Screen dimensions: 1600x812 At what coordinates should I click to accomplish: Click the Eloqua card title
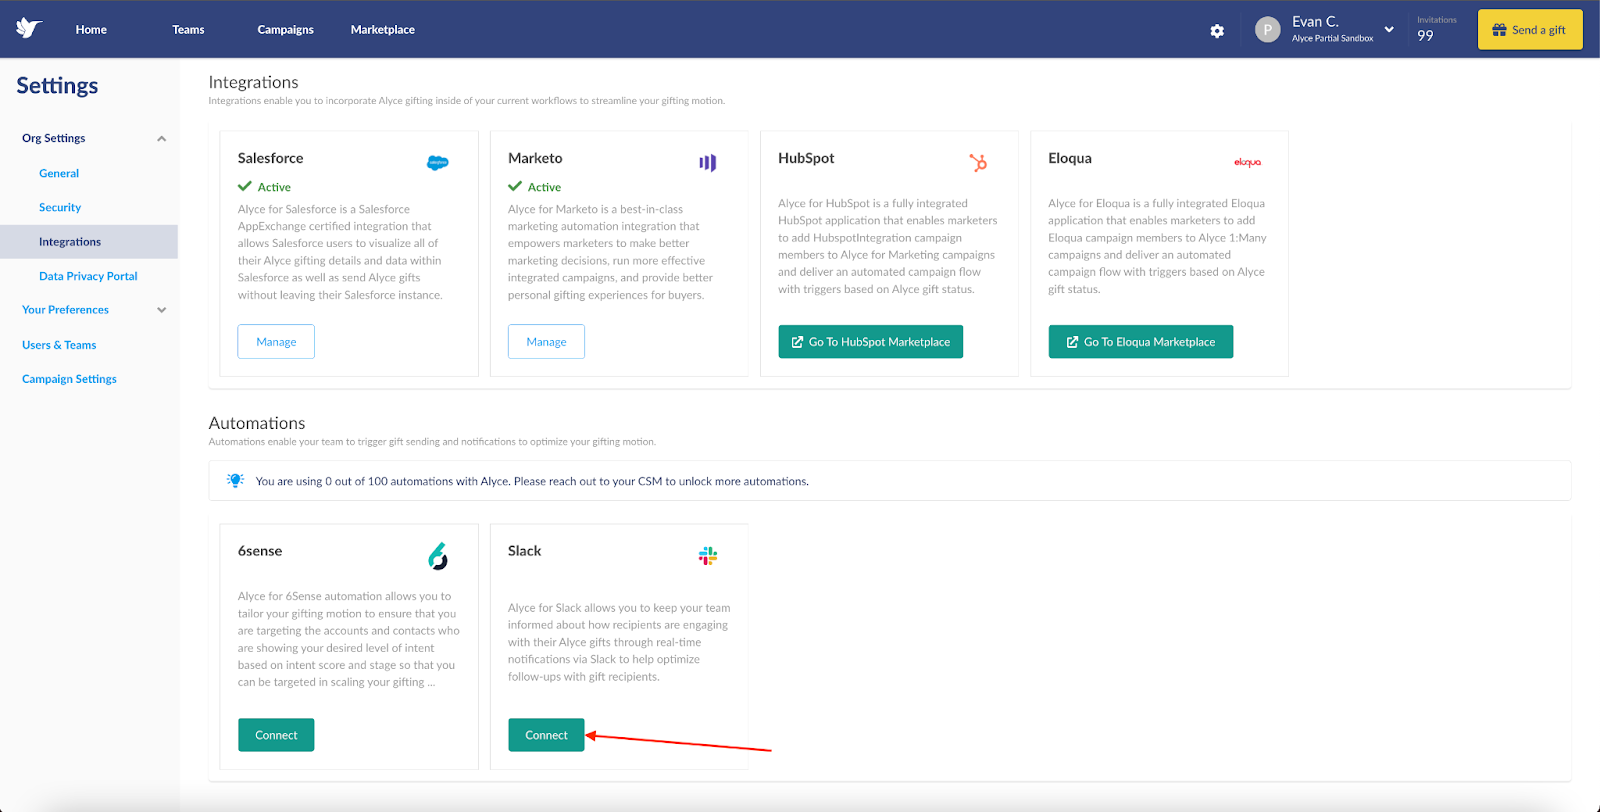tap(1070, 158)
